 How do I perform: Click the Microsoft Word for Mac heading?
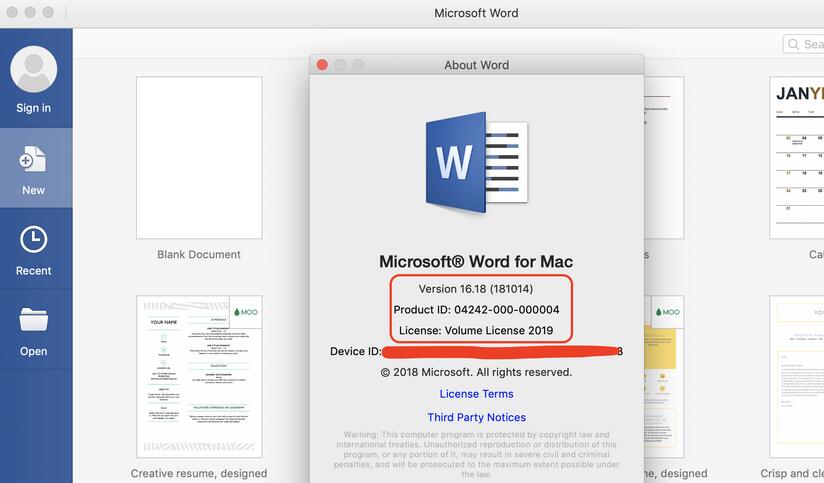(476, 261)
